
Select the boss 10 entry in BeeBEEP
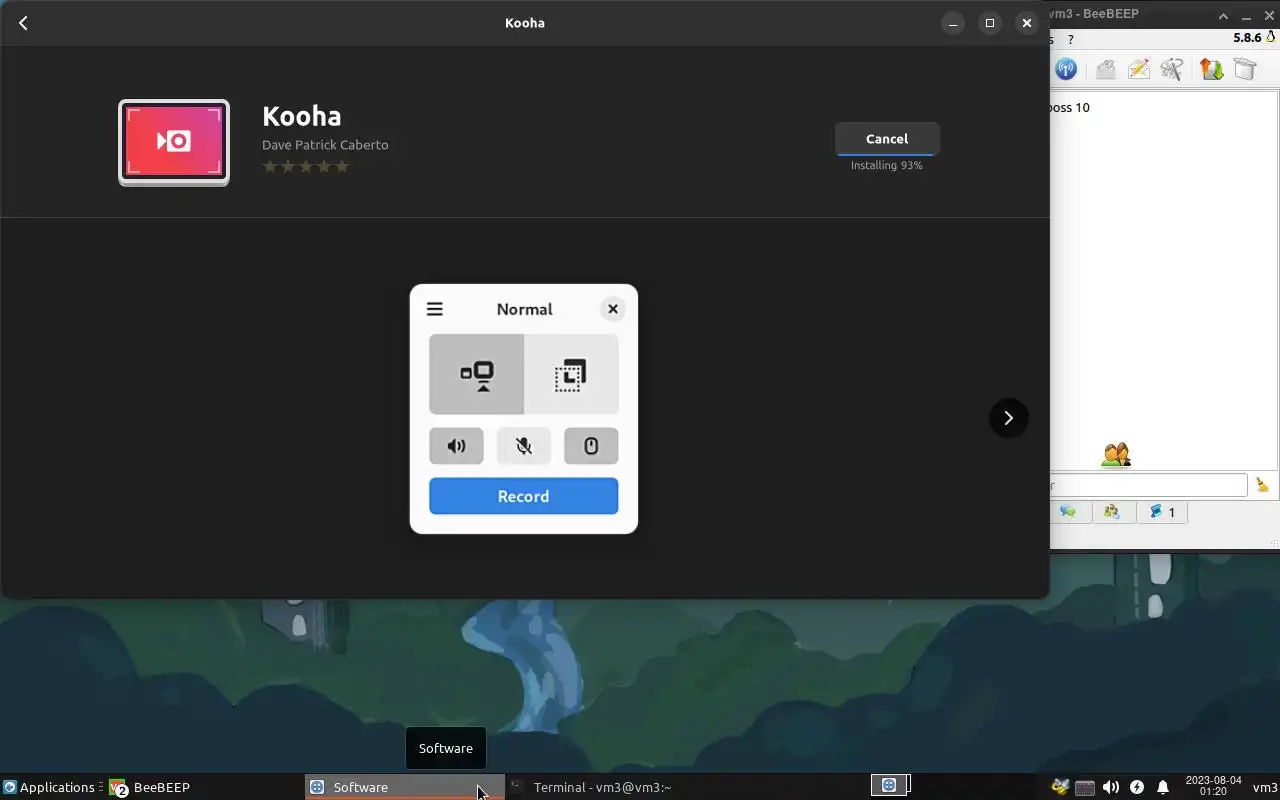[x=1069, y=108]
